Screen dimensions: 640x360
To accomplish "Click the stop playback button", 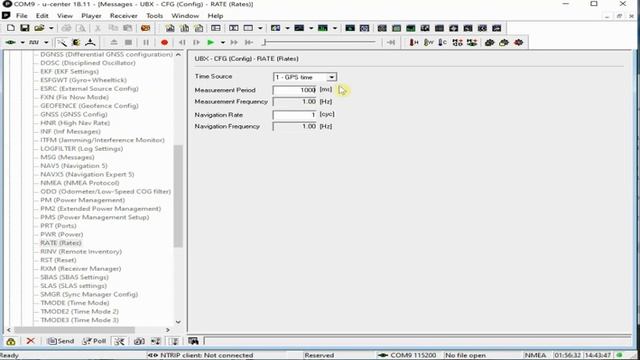I will (x=129, y=42).
